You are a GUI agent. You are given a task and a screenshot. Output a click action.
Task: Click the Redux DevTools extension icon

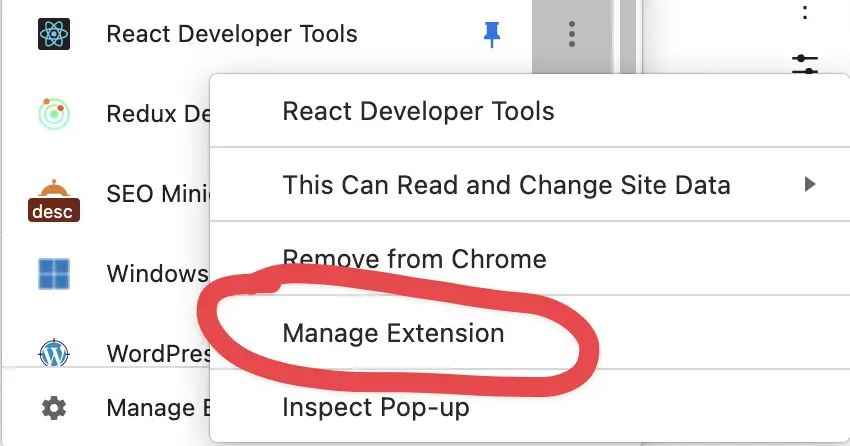tap(54, 113)
